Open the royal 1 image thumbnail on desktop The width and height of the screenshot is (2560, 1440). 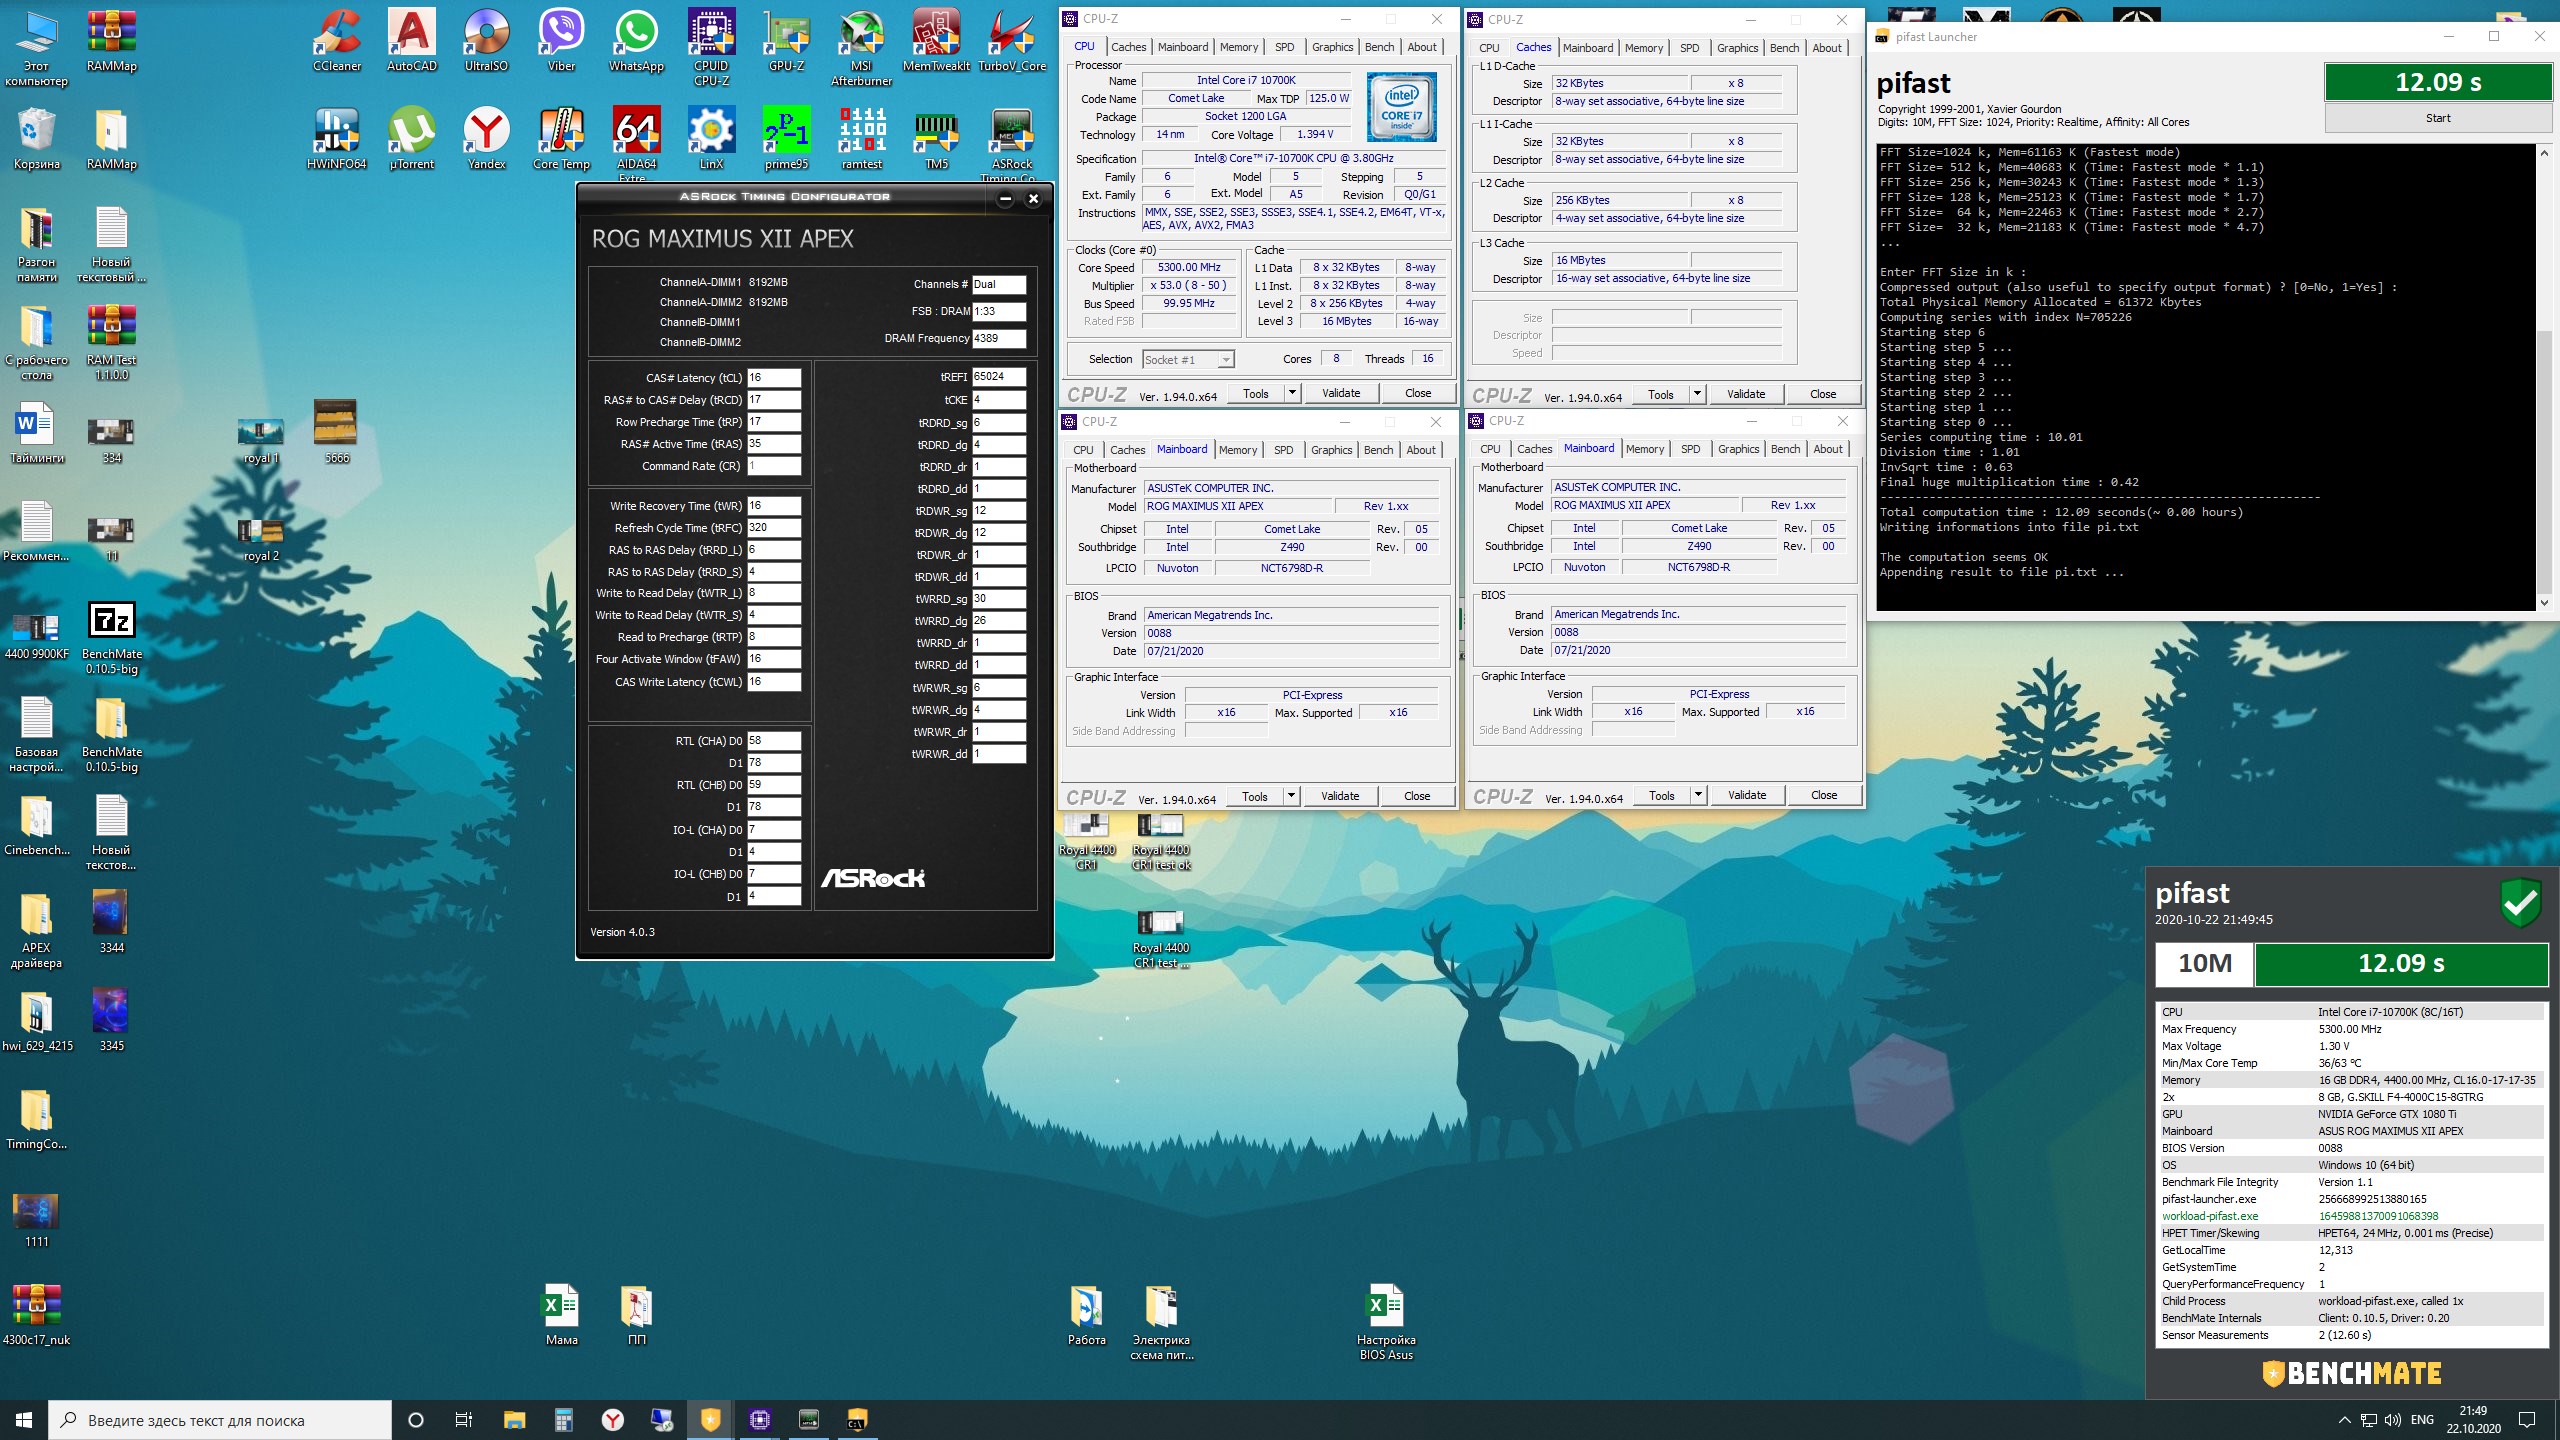(261, 441)
